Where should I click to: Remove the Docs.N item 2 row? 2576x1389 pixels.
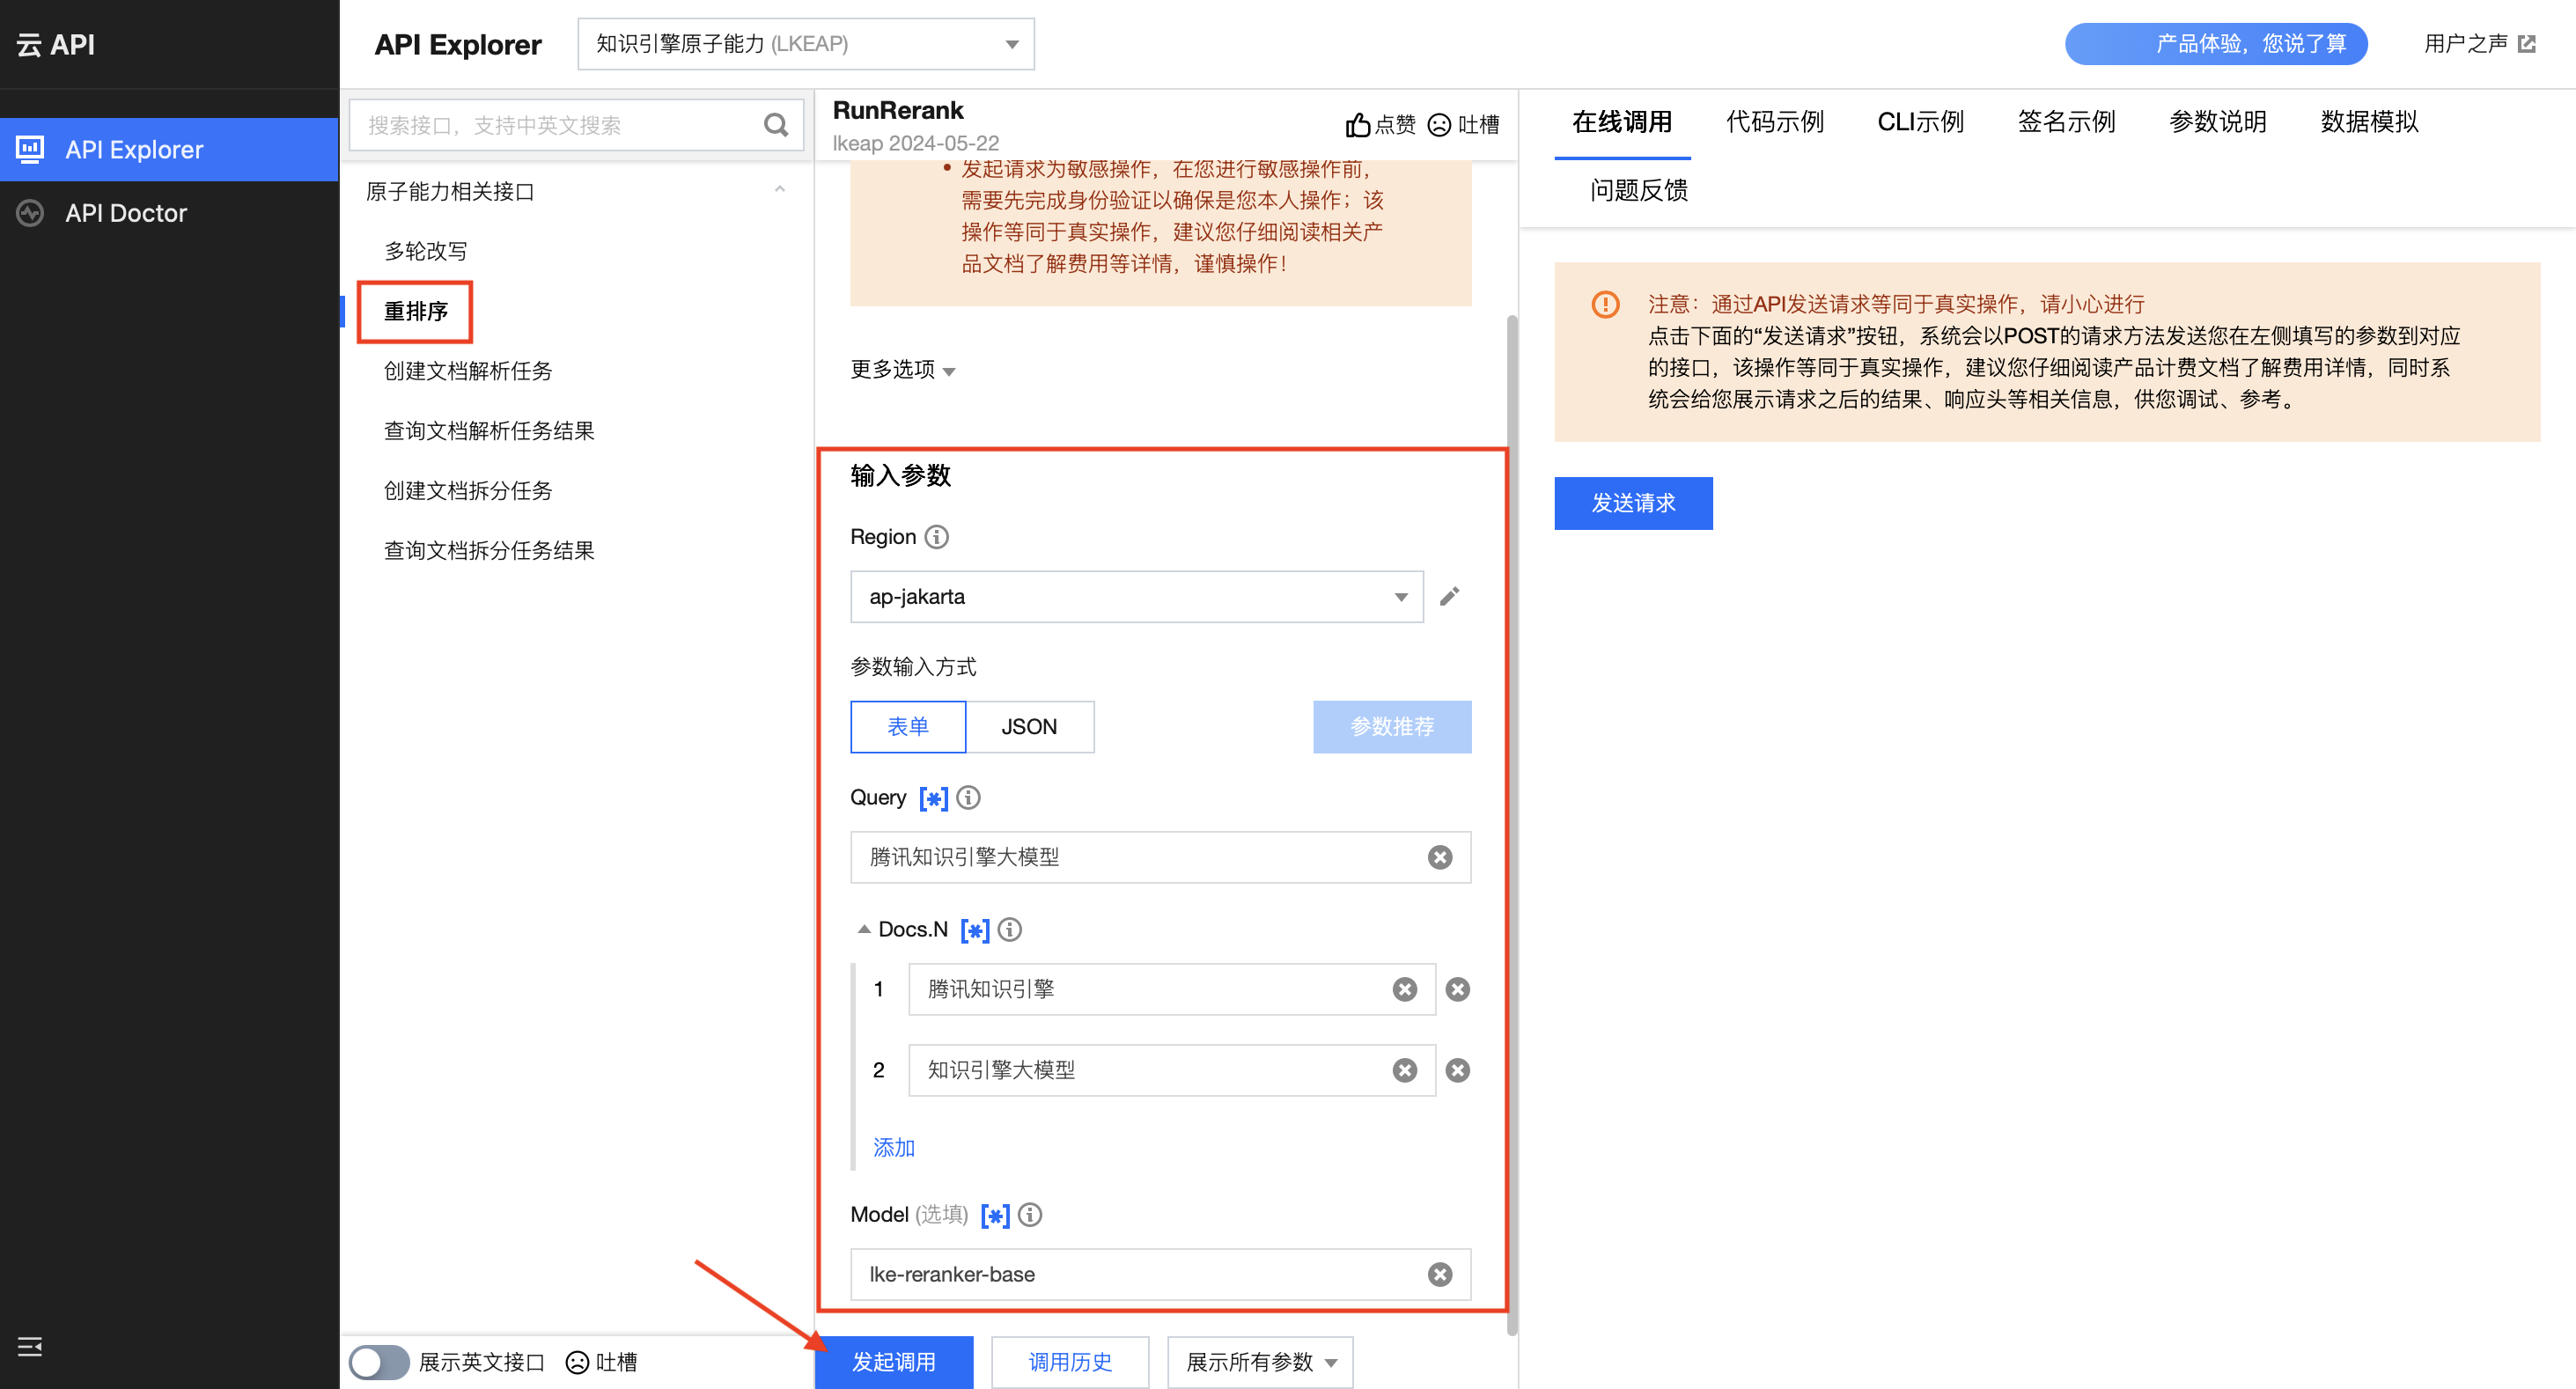pyautogui.click(x=1457, y=1070)
